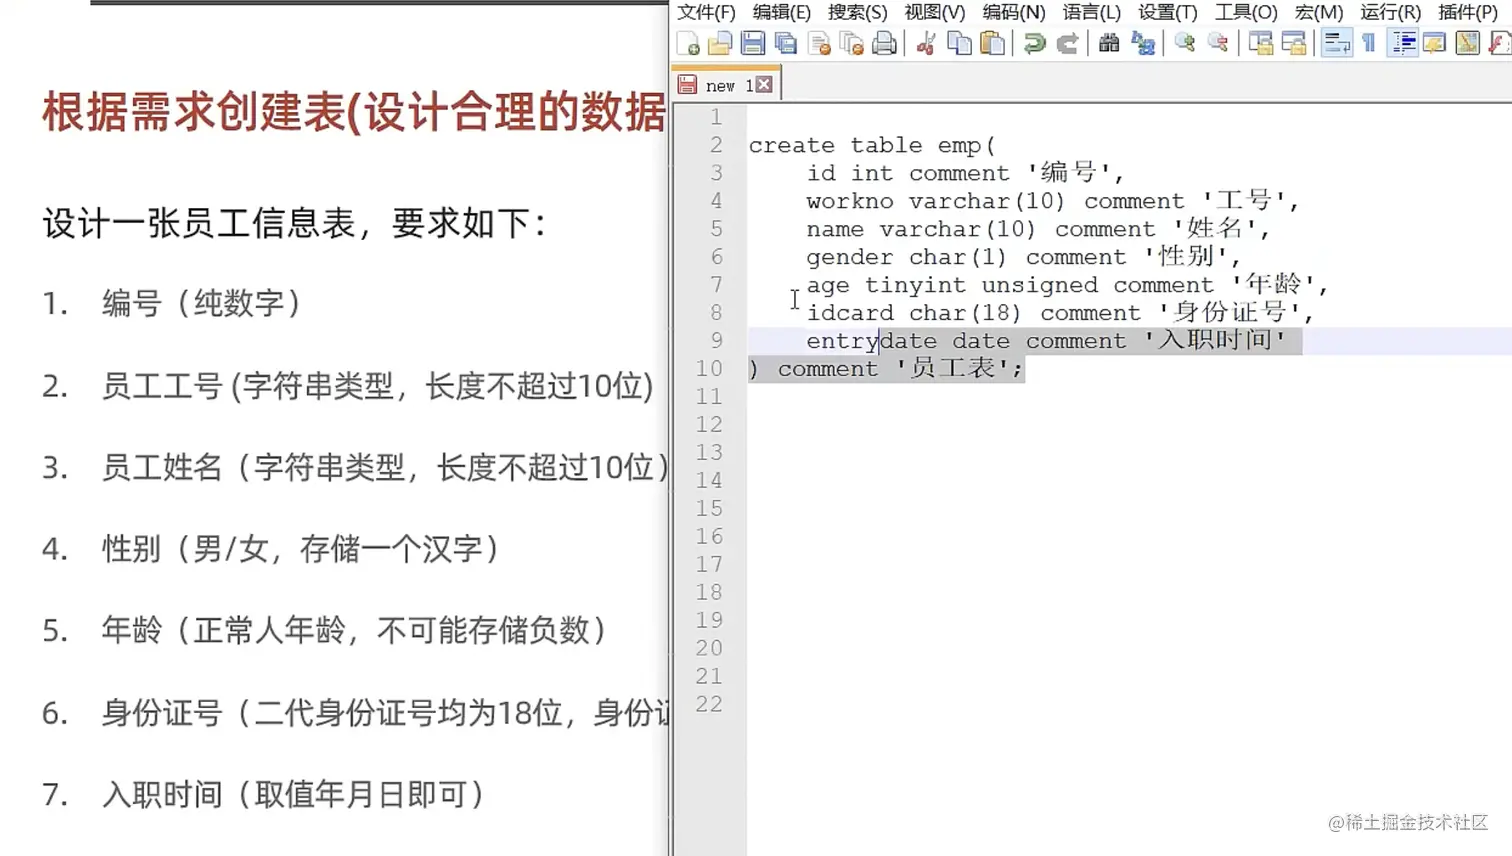Viewport: 1512px width, 856px height.
Task: Open the 视图(V) menu
Action: (935, 12)
